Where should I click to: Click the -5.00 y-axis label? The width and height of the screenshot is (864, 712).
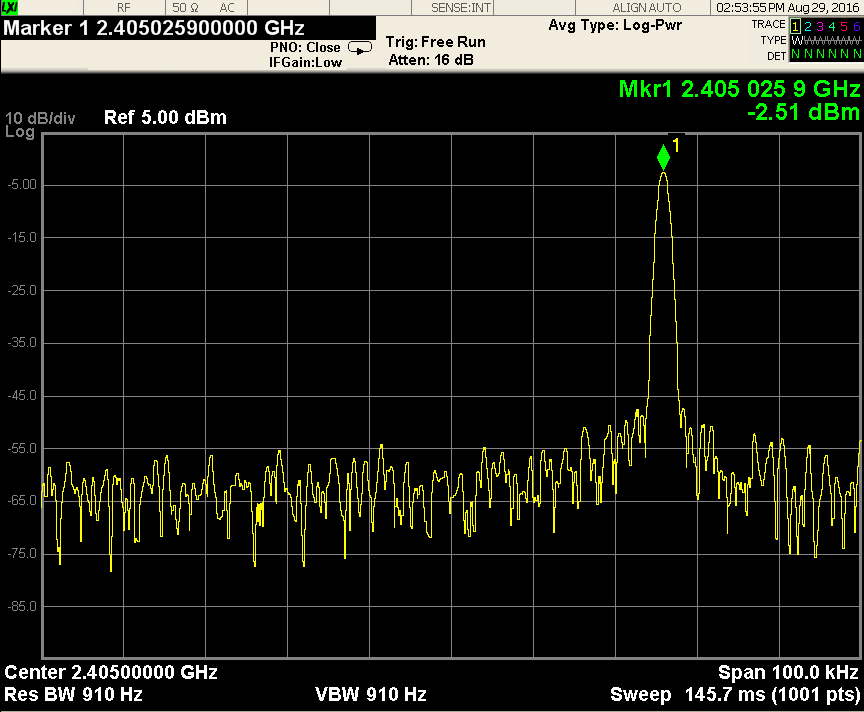tap(22, 185)
